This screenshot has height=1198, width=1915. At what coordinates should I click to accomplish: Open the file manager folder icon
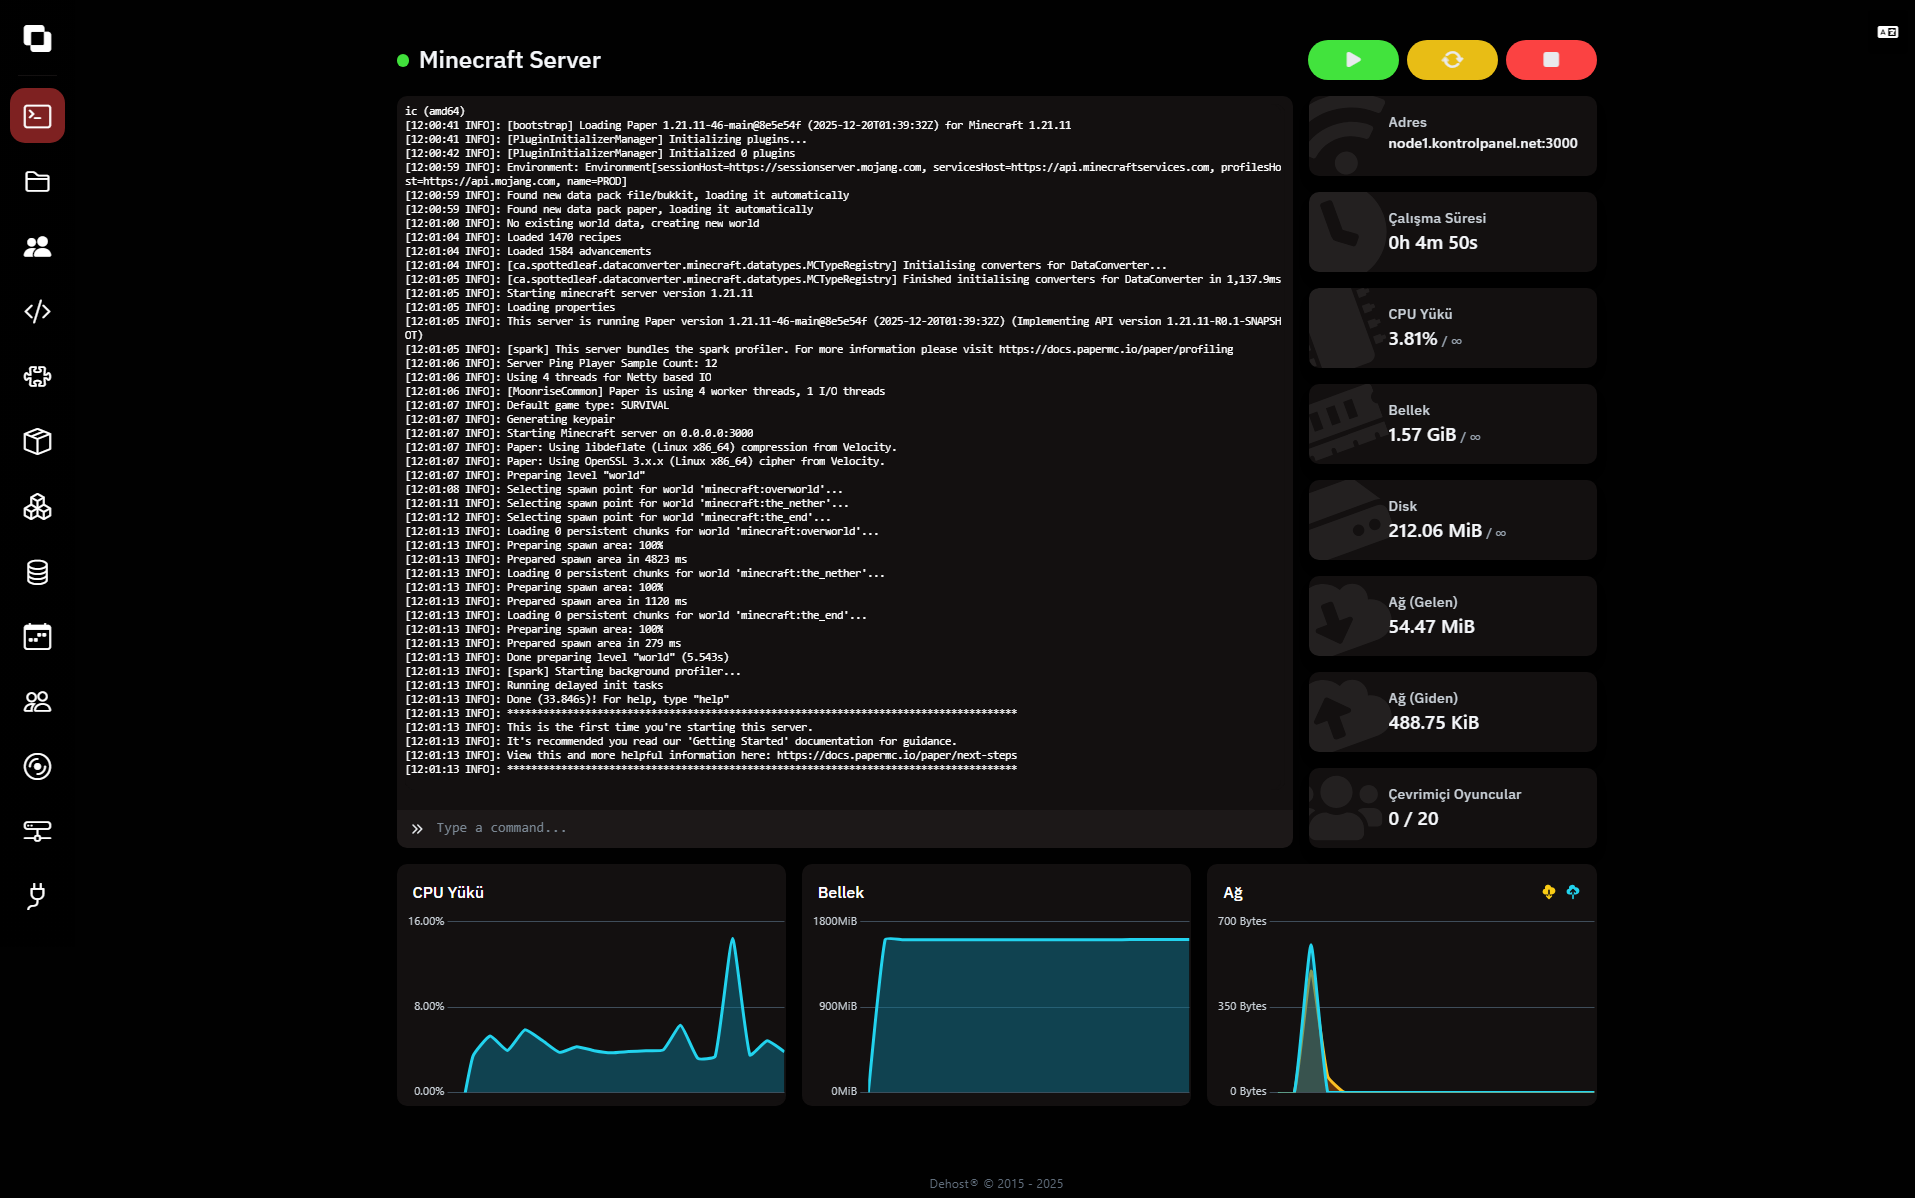pyautogui.click(x=37, y=181)
